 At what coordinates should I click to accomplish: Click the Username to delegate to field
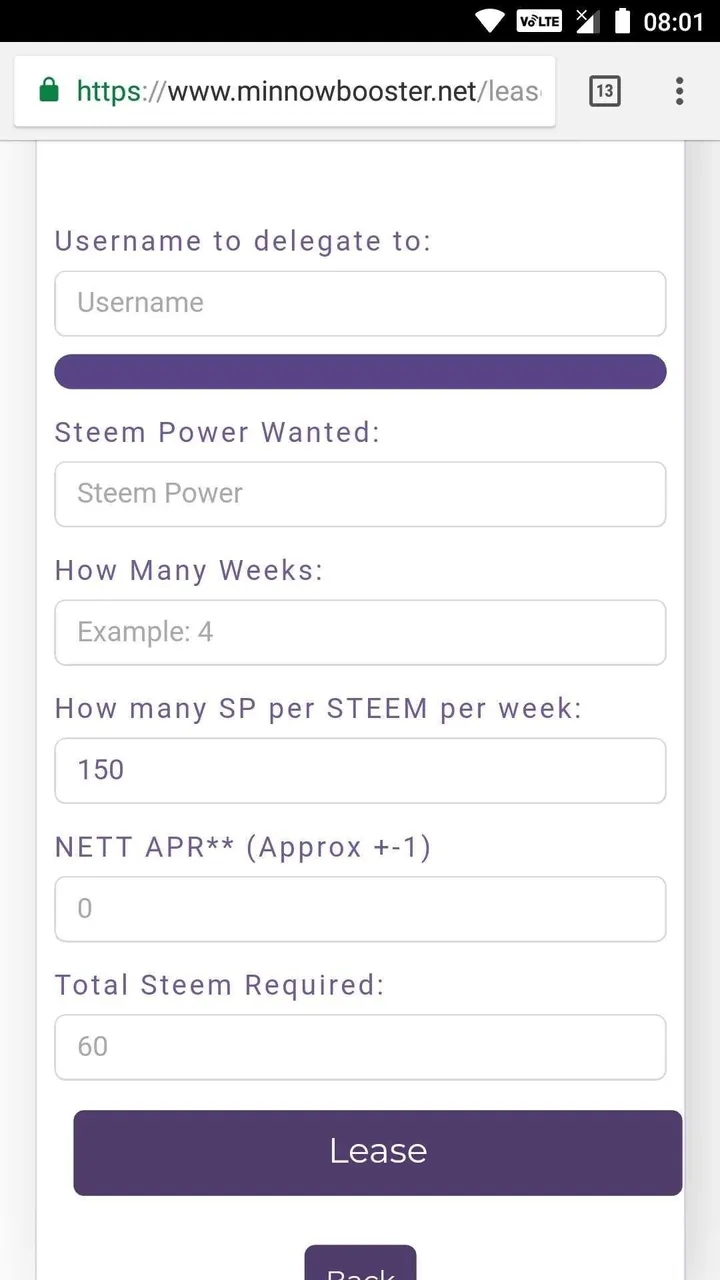360,303
